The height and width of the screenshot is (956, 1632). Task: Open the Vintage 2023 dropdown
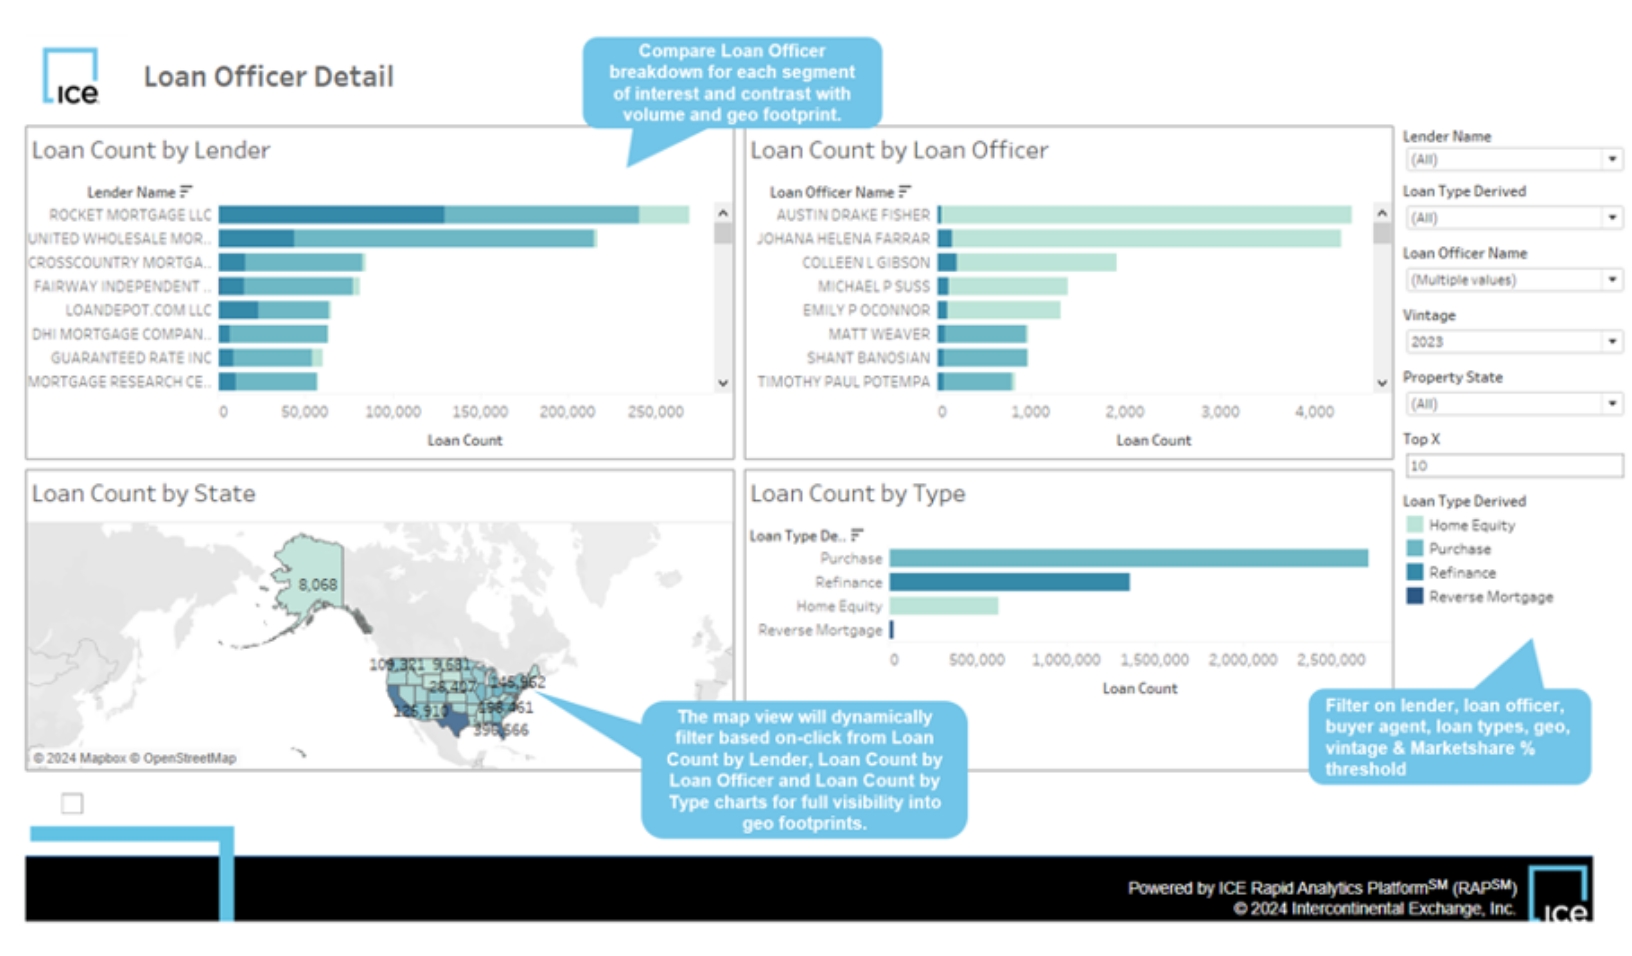[x=1513, y=342]
